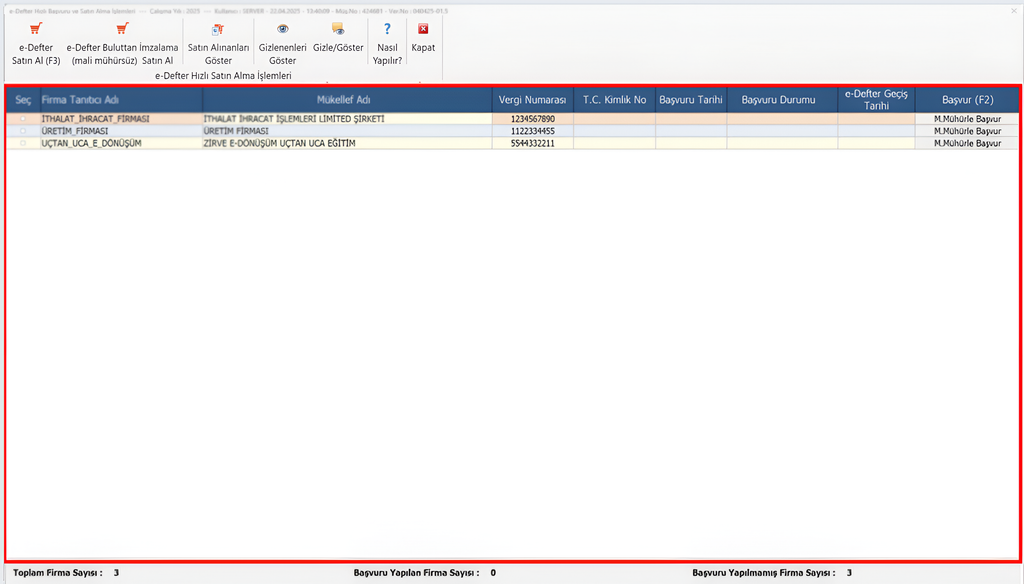Viewport: 1024px width, 584px height.
Task: Show purchased items via Satın Alınanları Göster
Action: click(x=218, y=43)
